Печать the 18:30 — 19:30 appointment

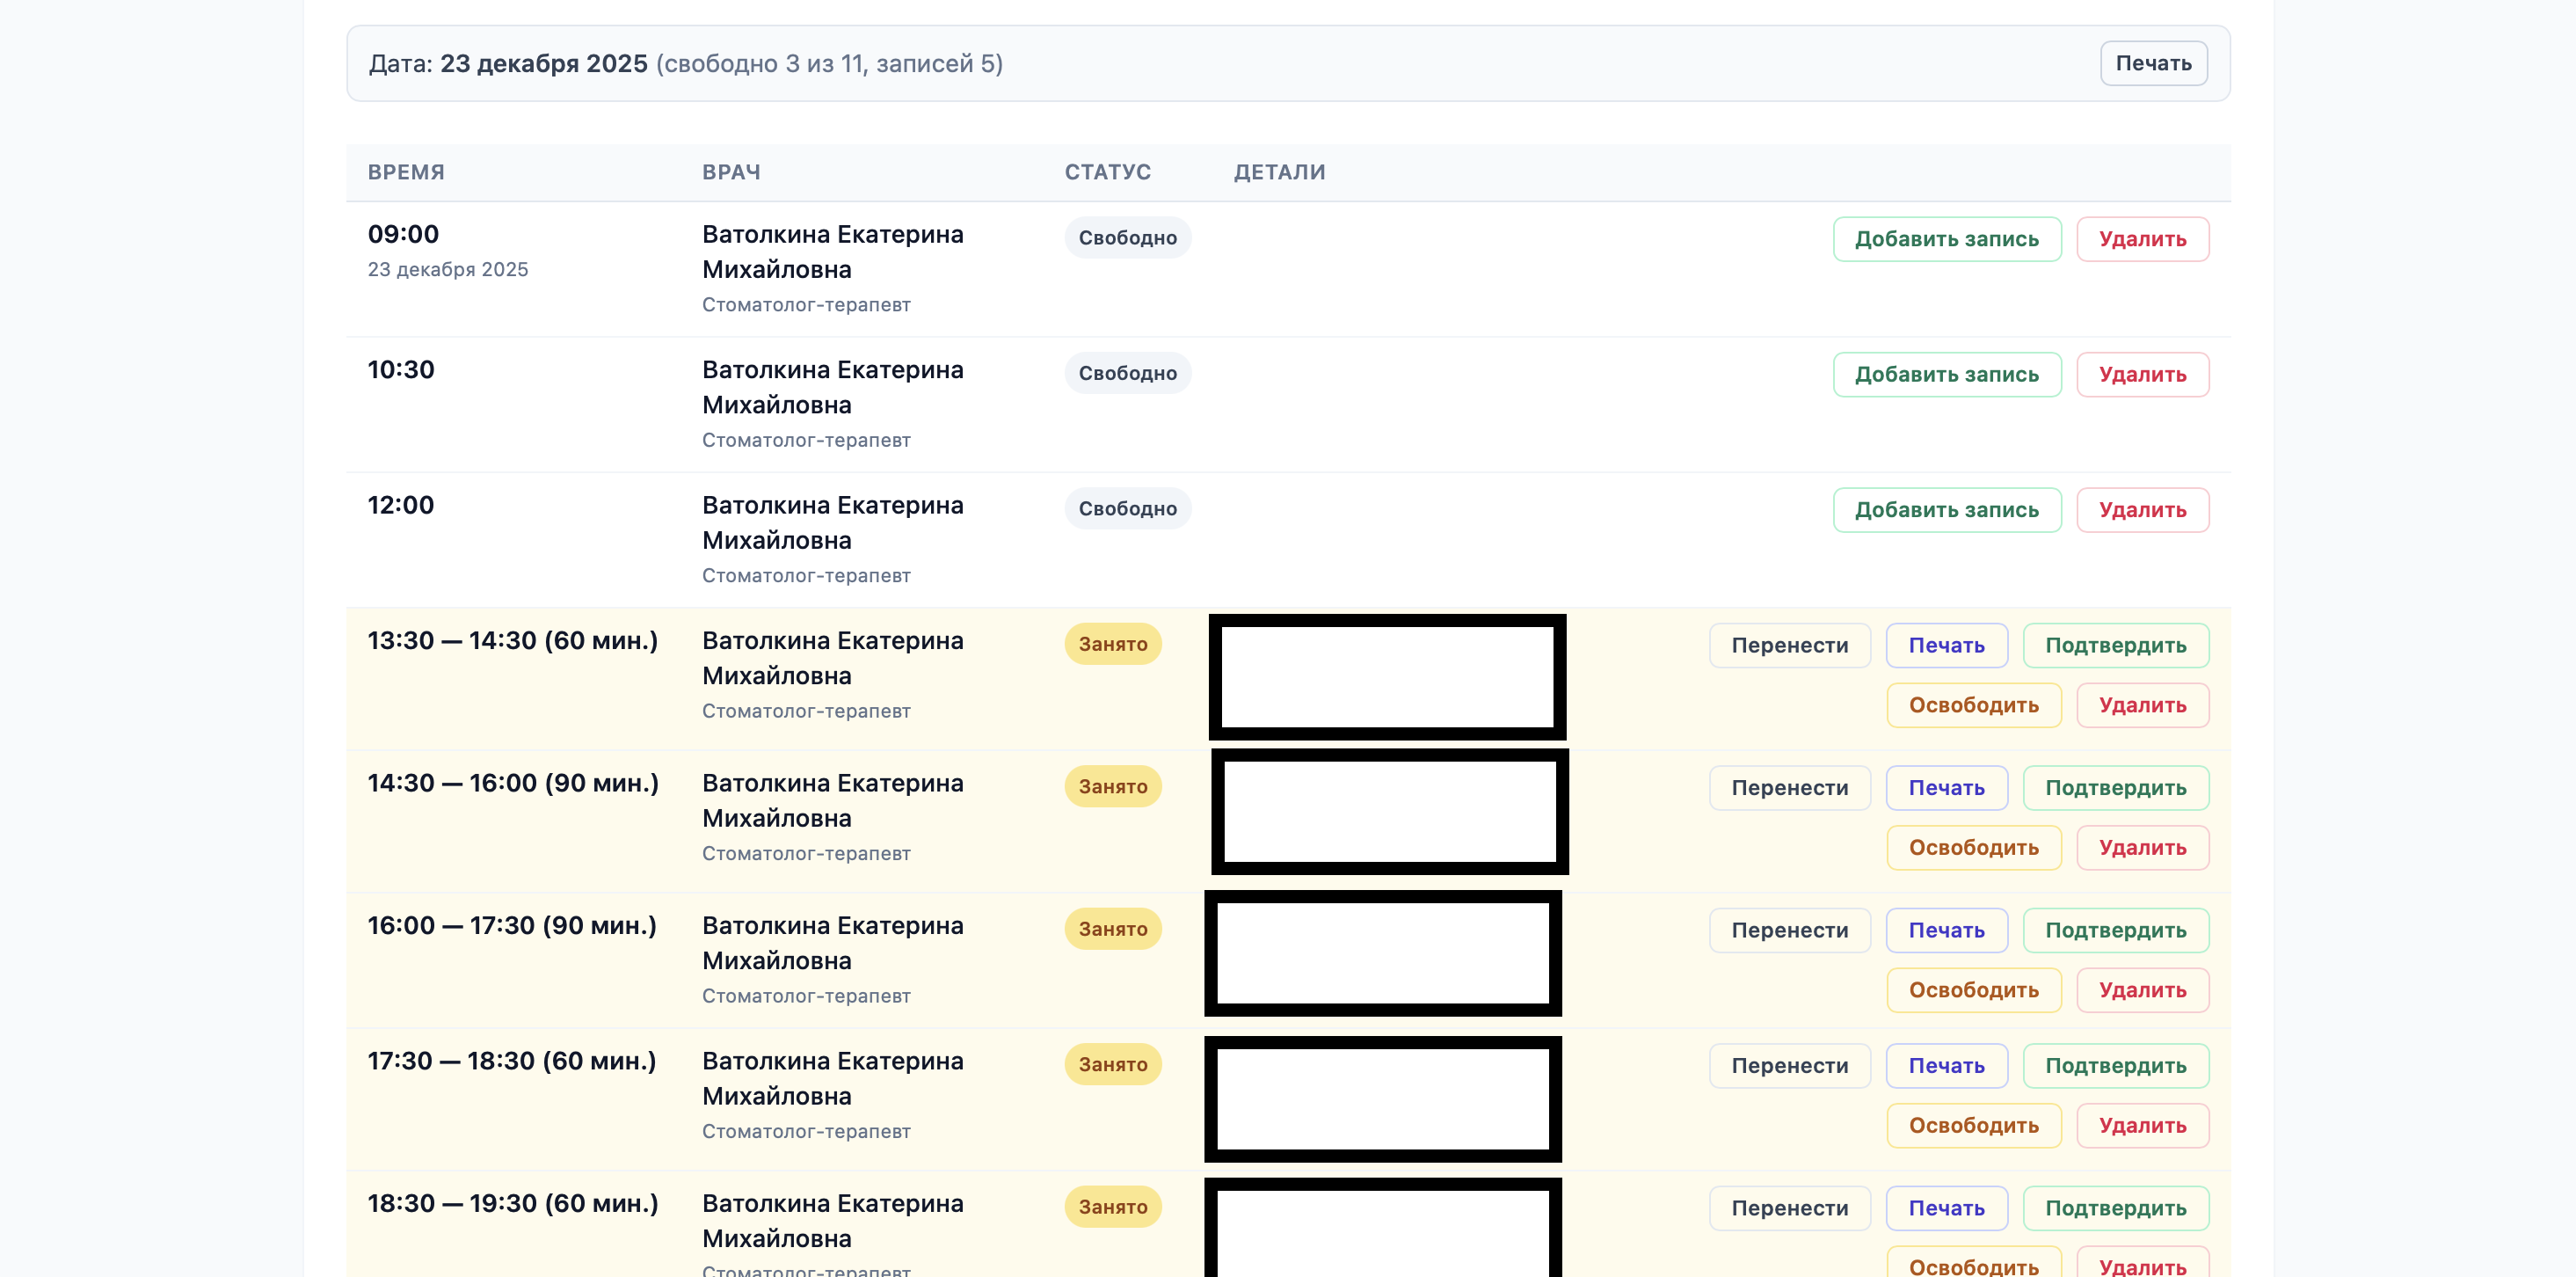coord(1946,1208)
